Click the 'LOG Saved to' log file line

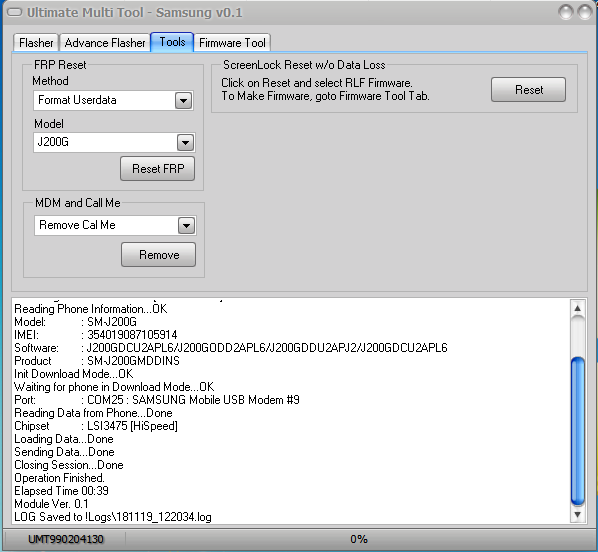coord(113,517)
